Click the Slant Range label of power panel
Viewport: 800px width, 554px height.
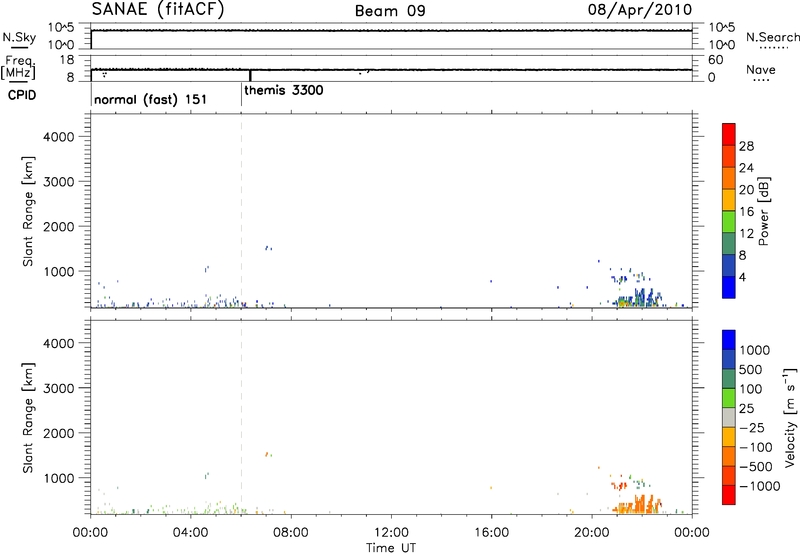[x=28, y=211]
